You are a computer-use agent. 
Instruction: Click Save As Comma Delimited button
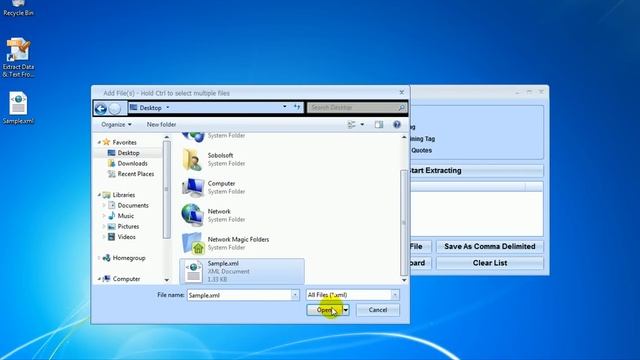pyautogui.click(x=490, y=247)
